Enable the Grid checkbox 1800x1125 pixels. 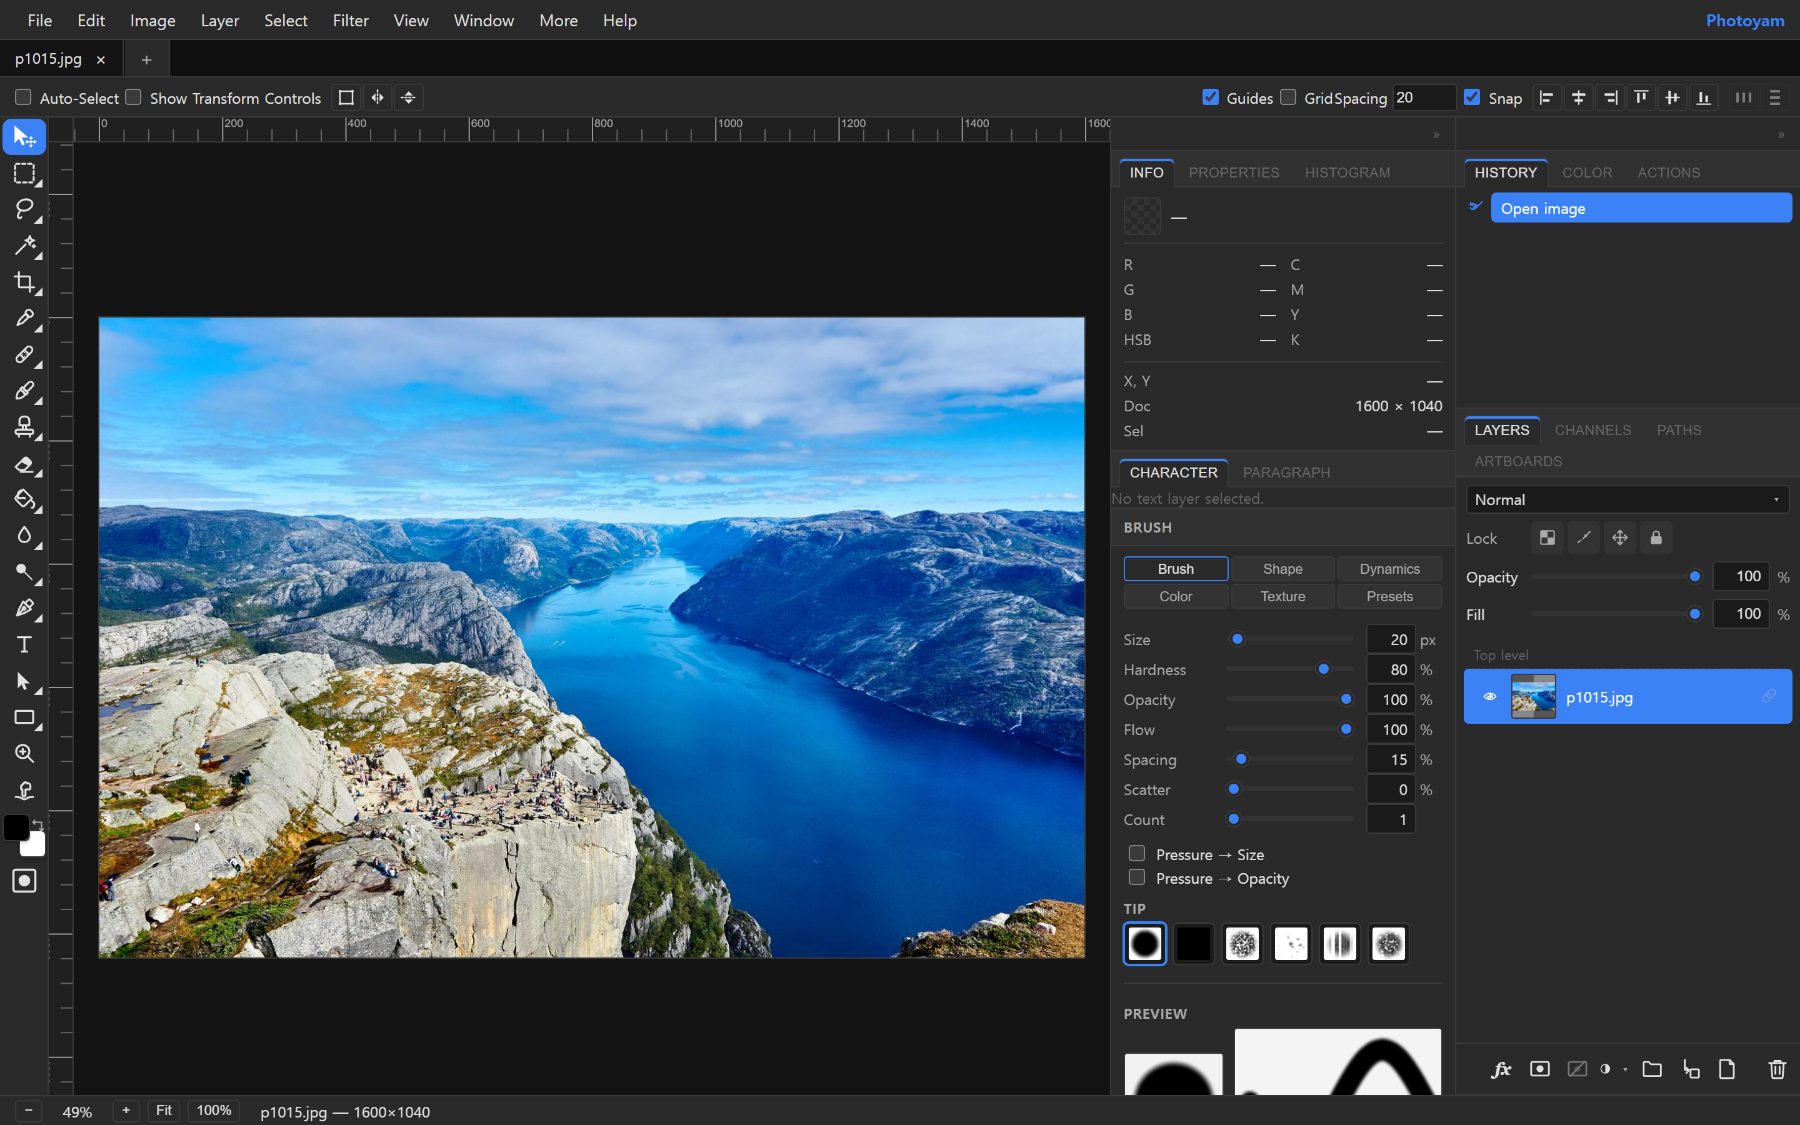1288,97
